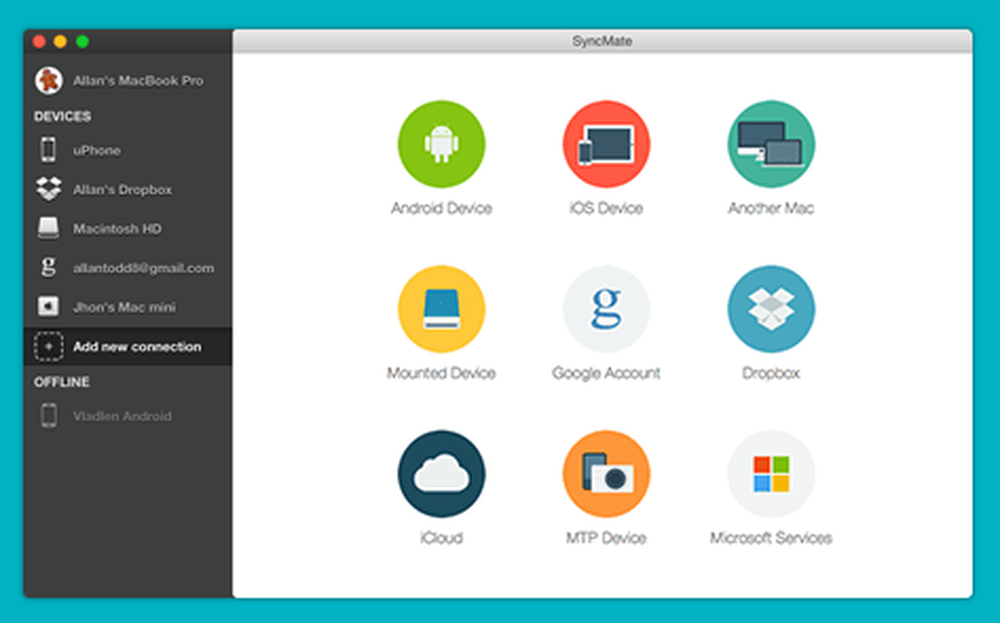Open the iCloud sync option
Screen dimensions: 1000x623
click(442, 473)
